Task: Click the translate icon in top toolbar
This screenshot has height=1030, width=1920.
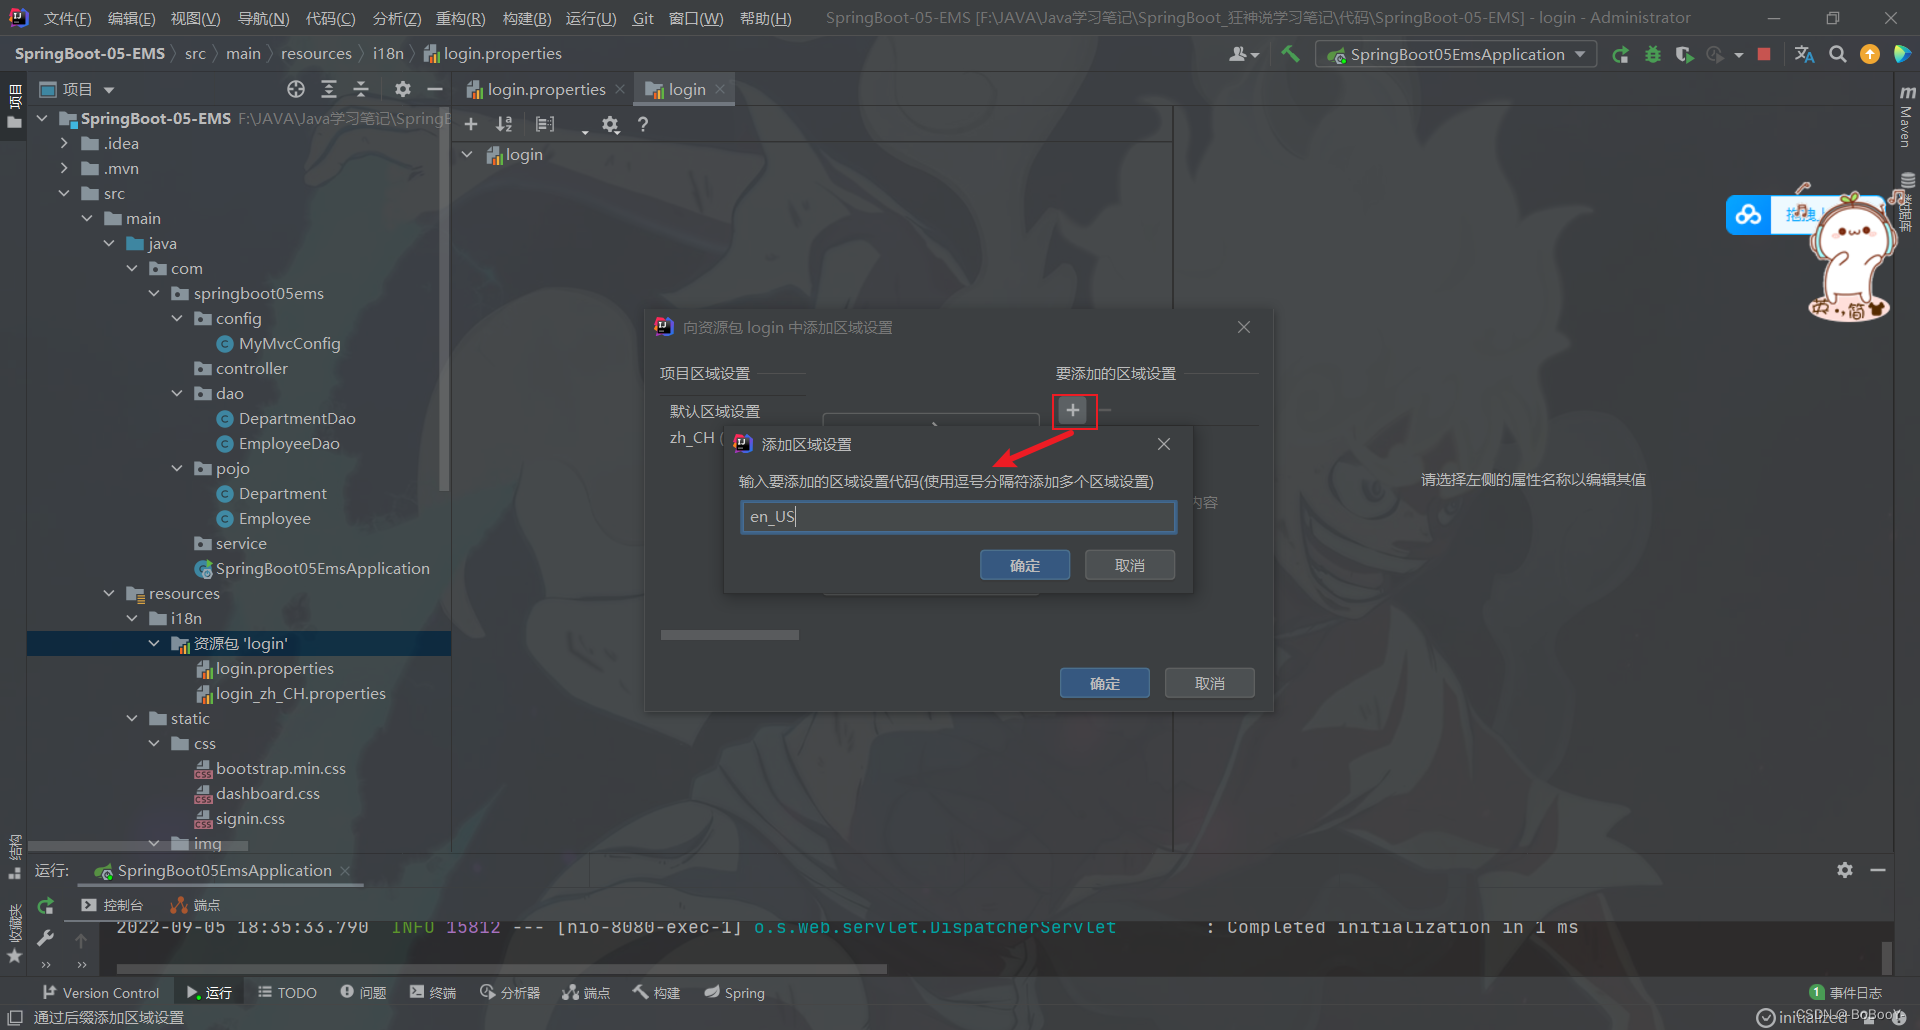Action: click(x=1804, y=55)
